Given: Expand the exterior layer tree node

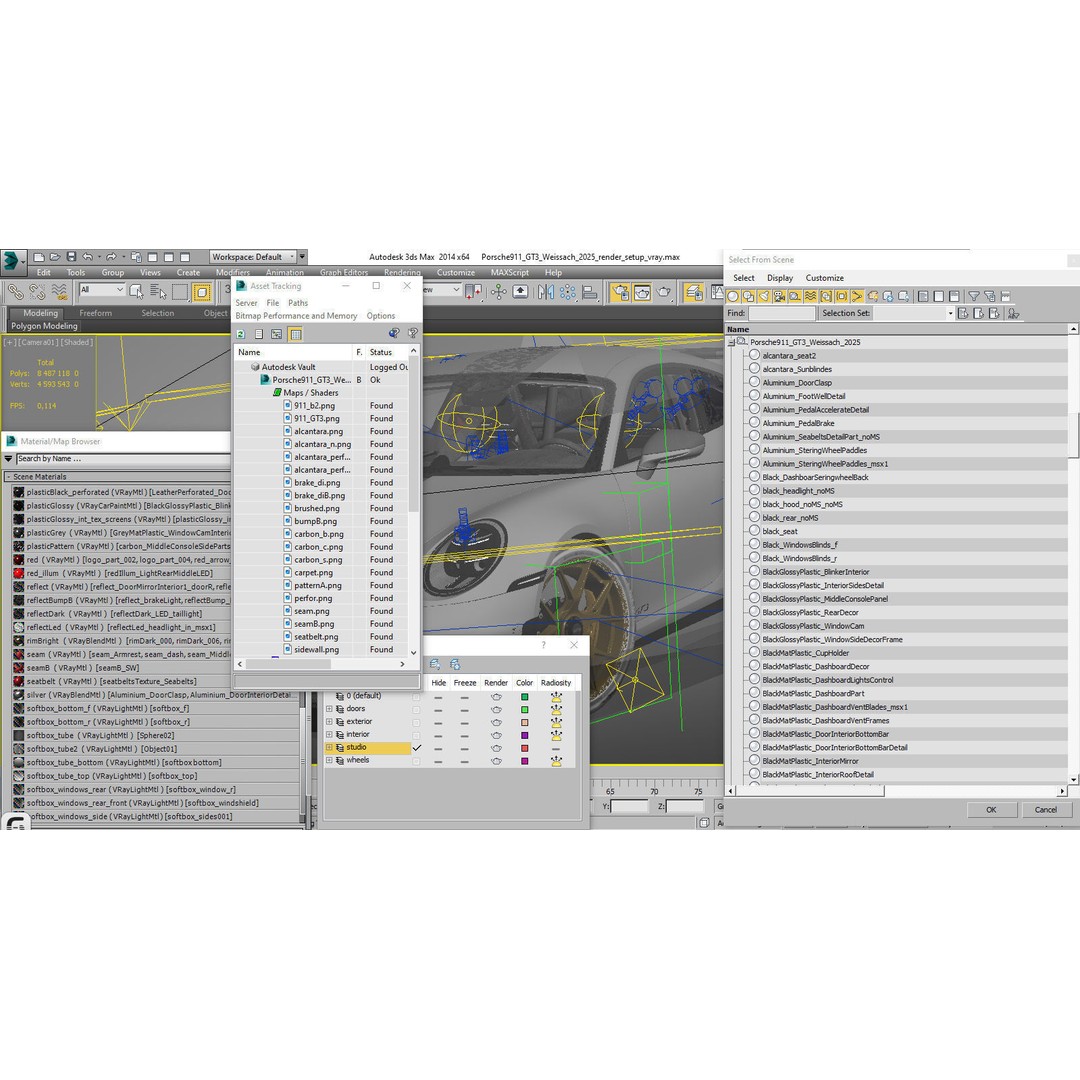Looking at the screenshot, I should 329,722.
